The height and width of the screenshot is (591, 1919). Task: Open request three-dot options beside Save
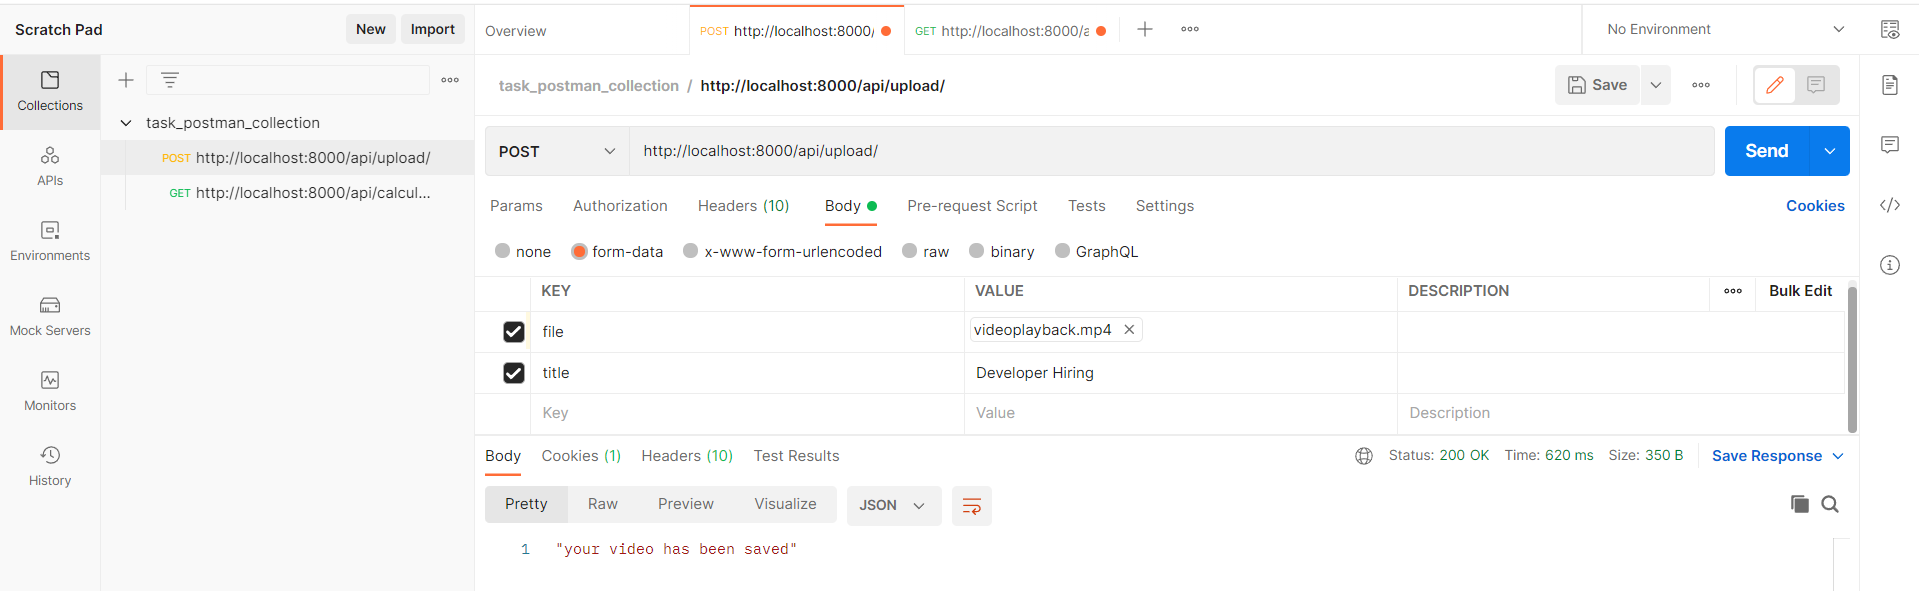pyautogui.click(x=1701, y=85)
